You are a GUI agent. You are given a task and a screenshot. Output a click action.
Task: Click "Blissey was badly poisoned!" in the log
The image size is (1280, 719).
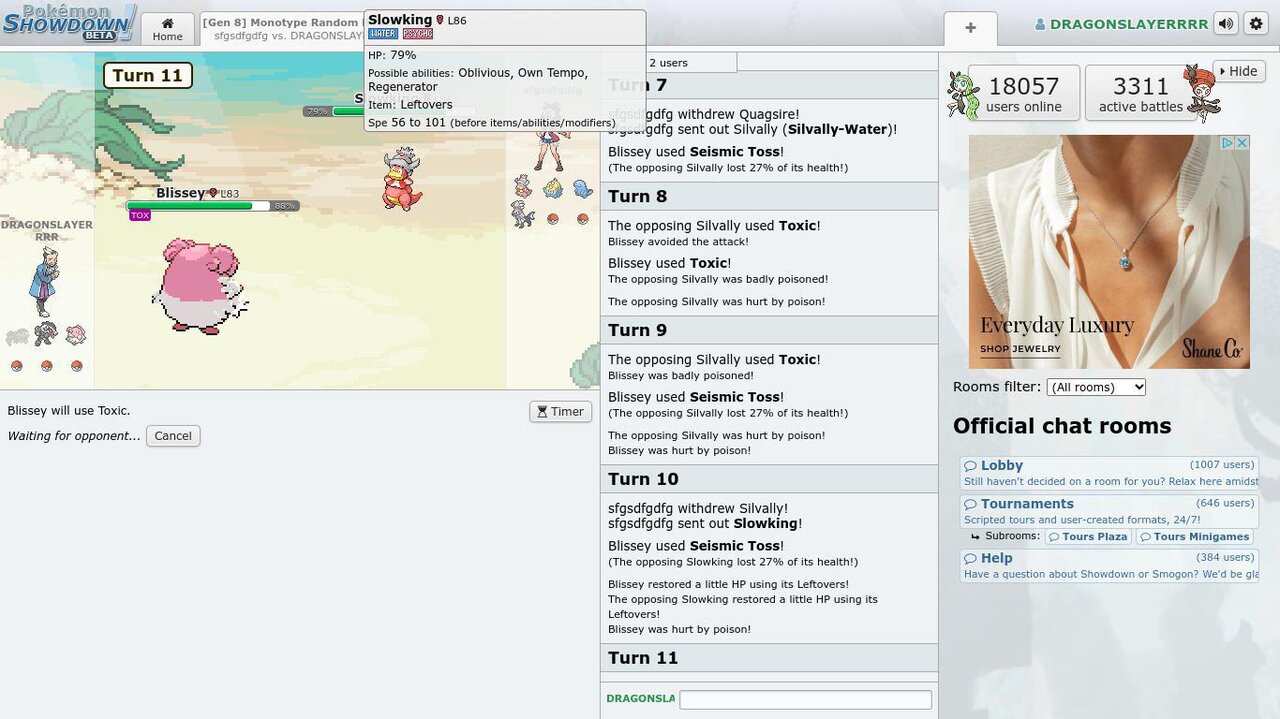pyautogui.click(x=681, y=376)
